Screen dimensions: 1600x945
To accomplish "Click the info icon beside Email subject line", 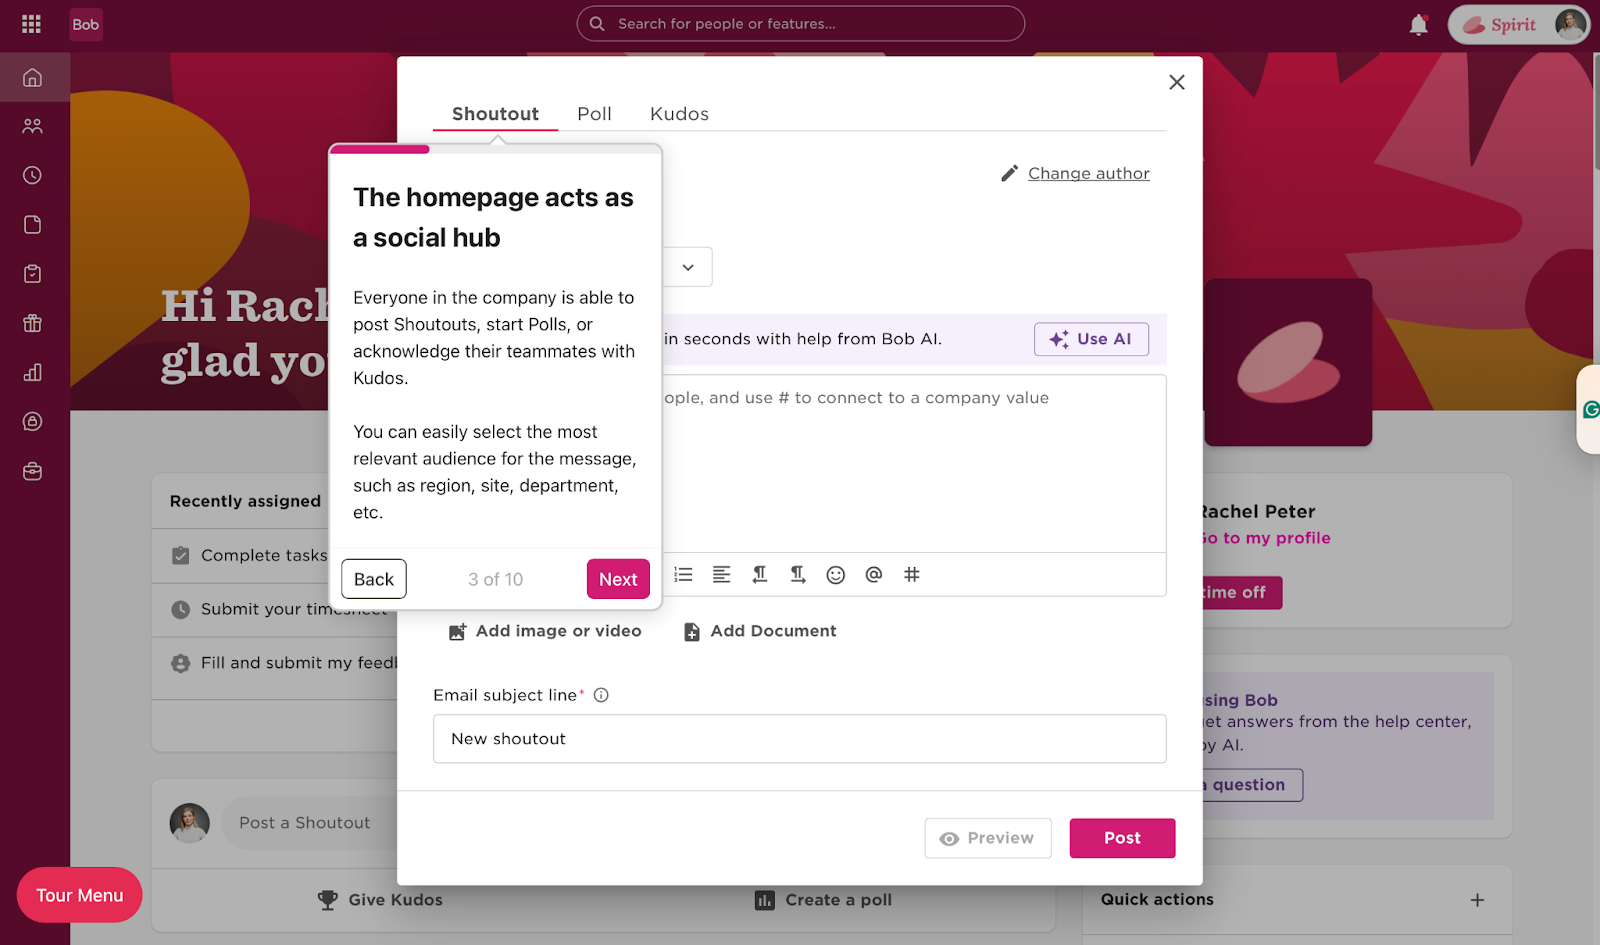I will [x=601, y=695].
